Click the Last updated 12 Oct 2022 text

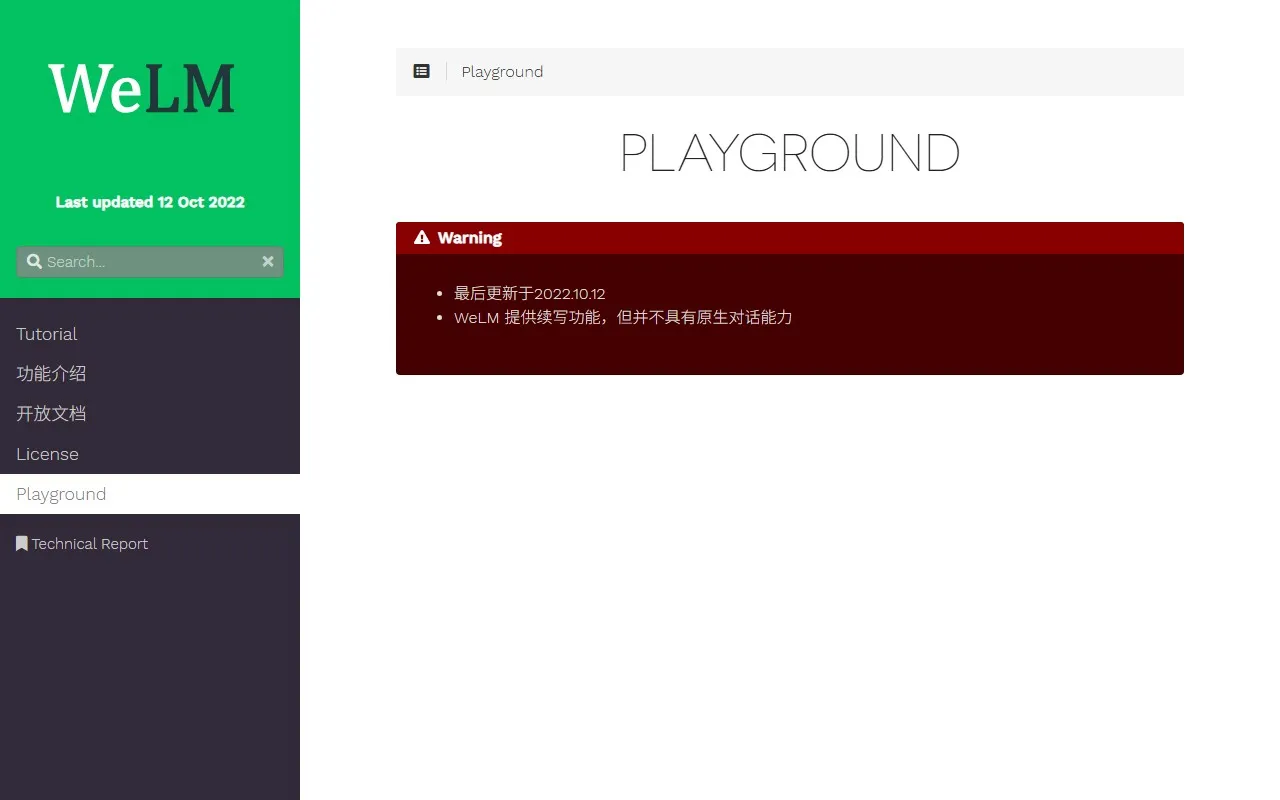[x=150, y=202]
